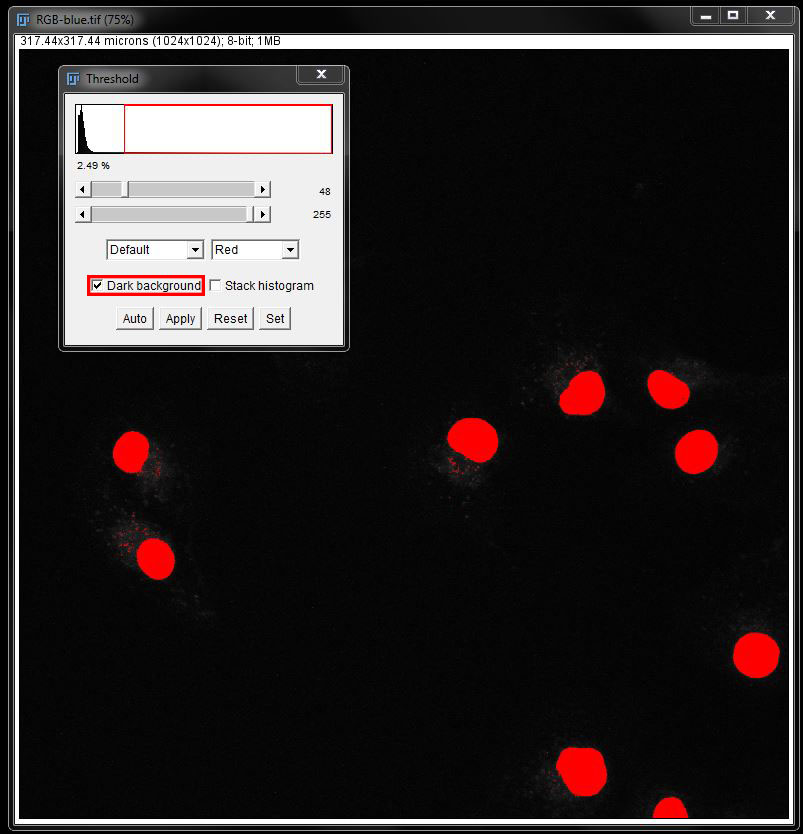The image size is (803, 834).
Task: Open the Default thresholding method dropdown
Action: click(155, 250)
